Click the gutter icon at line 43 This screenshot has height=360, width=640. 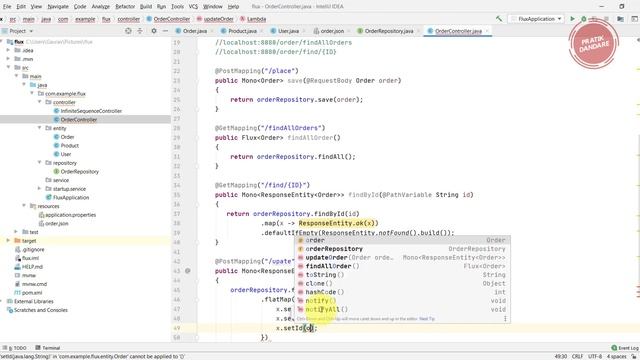pyautogui.click(x=188, y=271)
